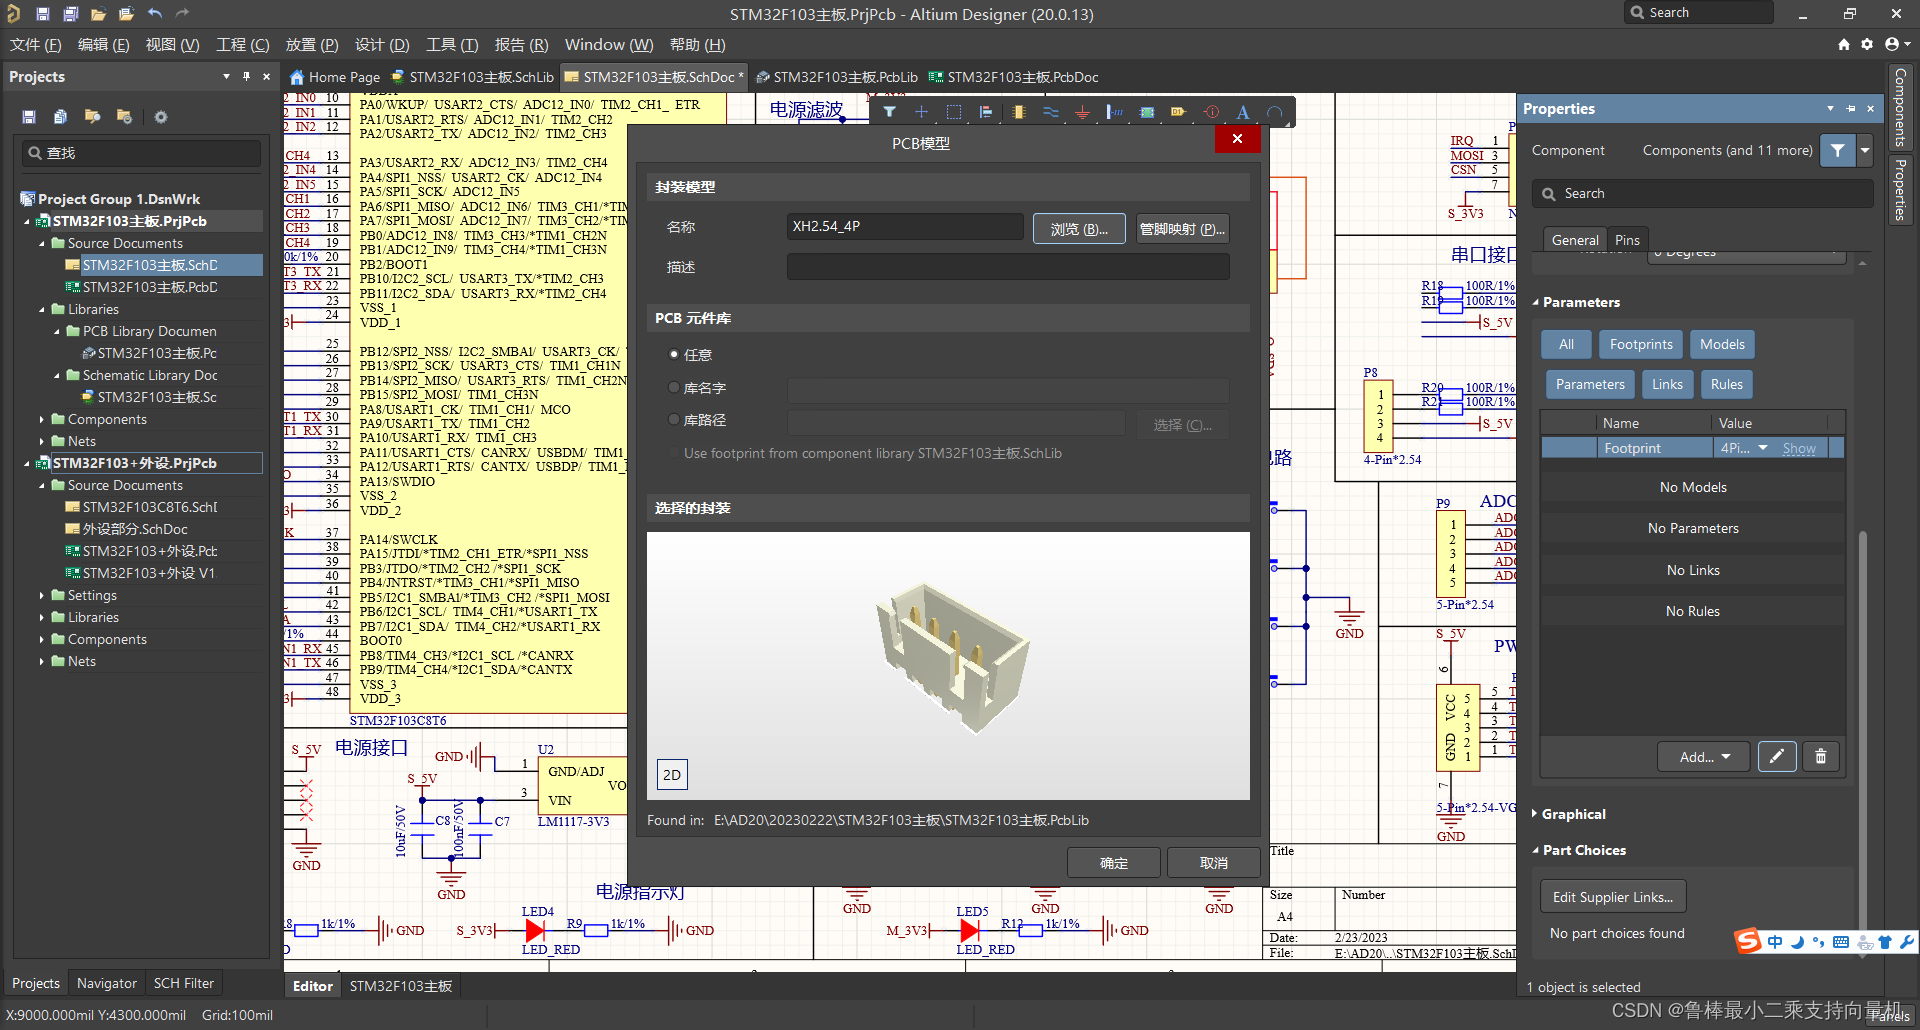Open a project via title bar project-folder icon
Image resolution: width=1920 pixels, height=1030 pixels.
point(126,14)
